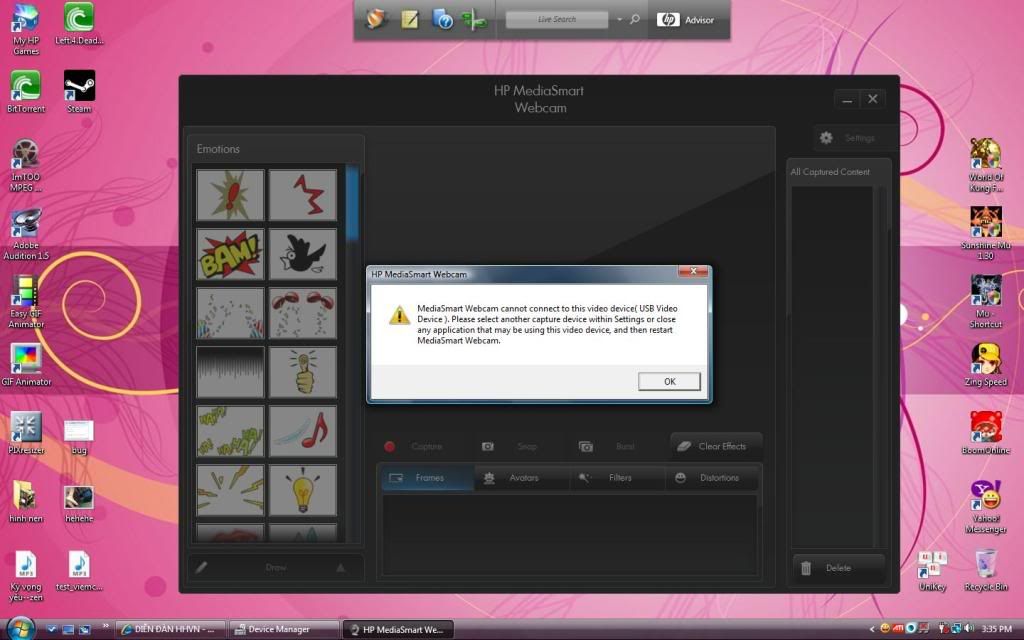
Task: Switch to the Avatars tab
Action: pos(522,478)
